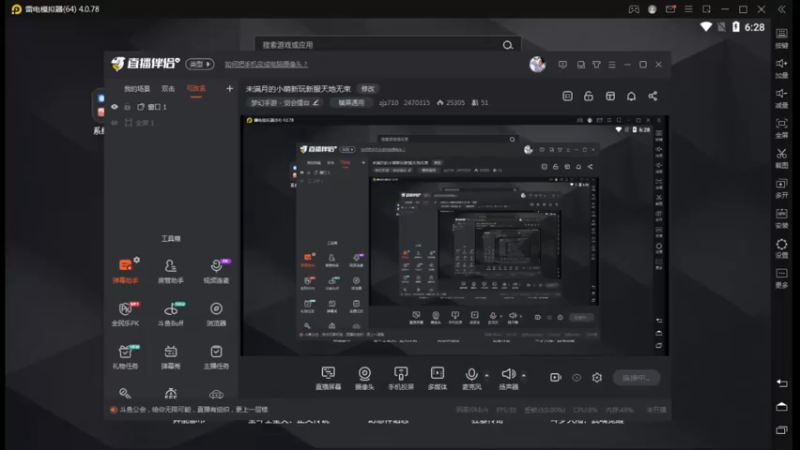Viewport: 800px width, 450px height.
Task: Toggle the padlock icon above the preview
Action: pyautogui.click(x=588, y=96)
